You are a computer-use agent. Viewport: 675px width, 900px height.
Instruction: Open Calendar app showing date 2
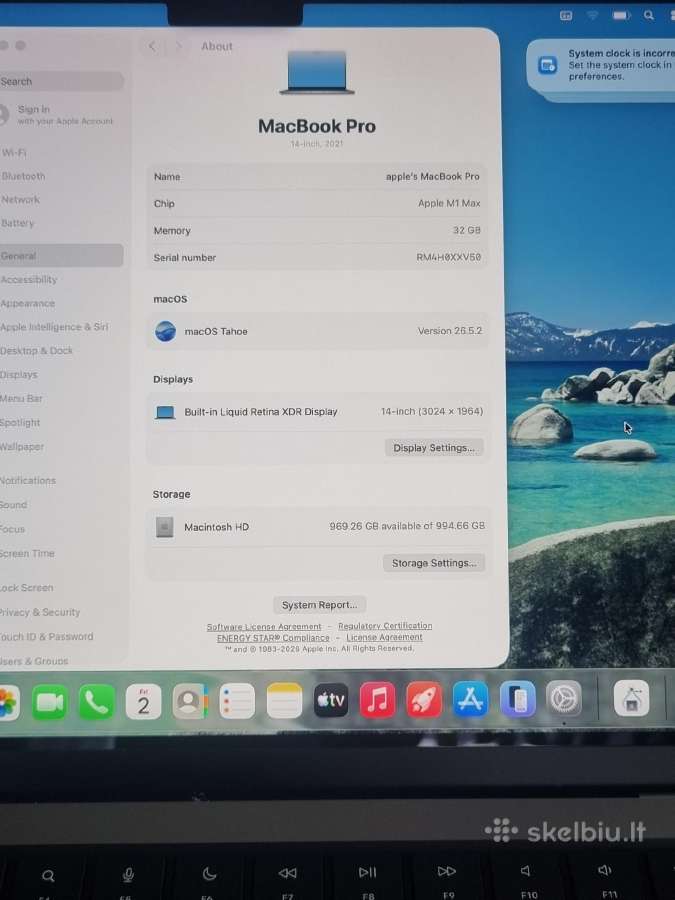[x=143, y=701]
